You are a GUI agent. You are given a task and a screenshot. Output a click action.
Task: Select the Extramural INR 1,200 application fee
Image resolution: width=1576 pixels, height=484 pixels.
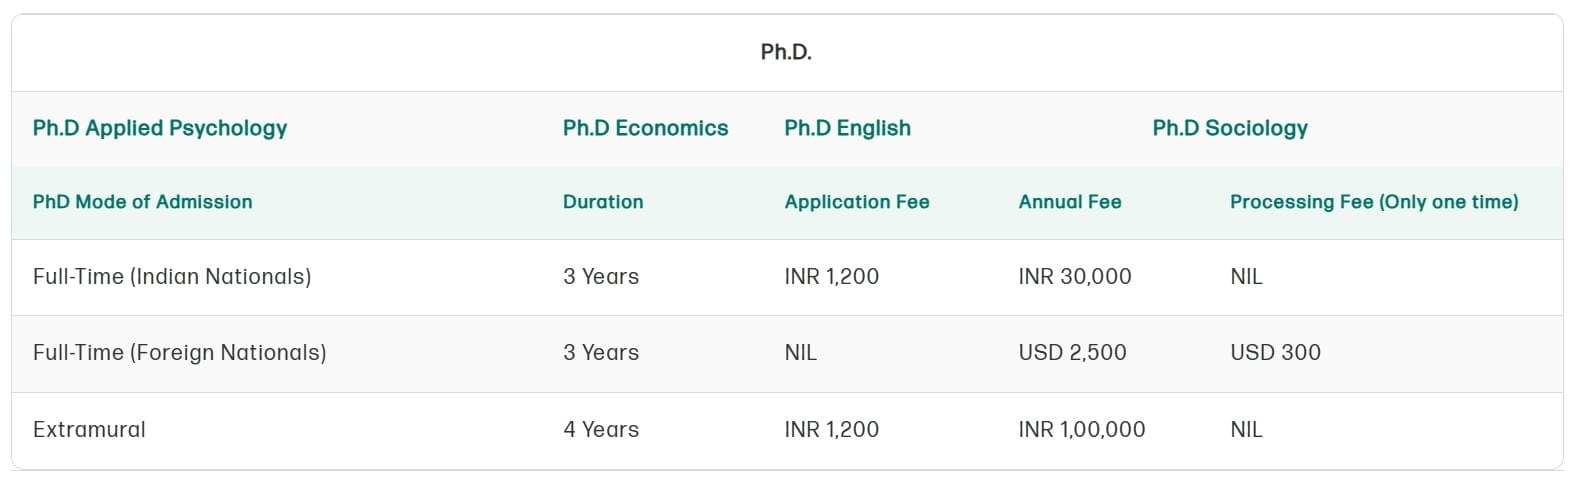[x=831, y=430]
